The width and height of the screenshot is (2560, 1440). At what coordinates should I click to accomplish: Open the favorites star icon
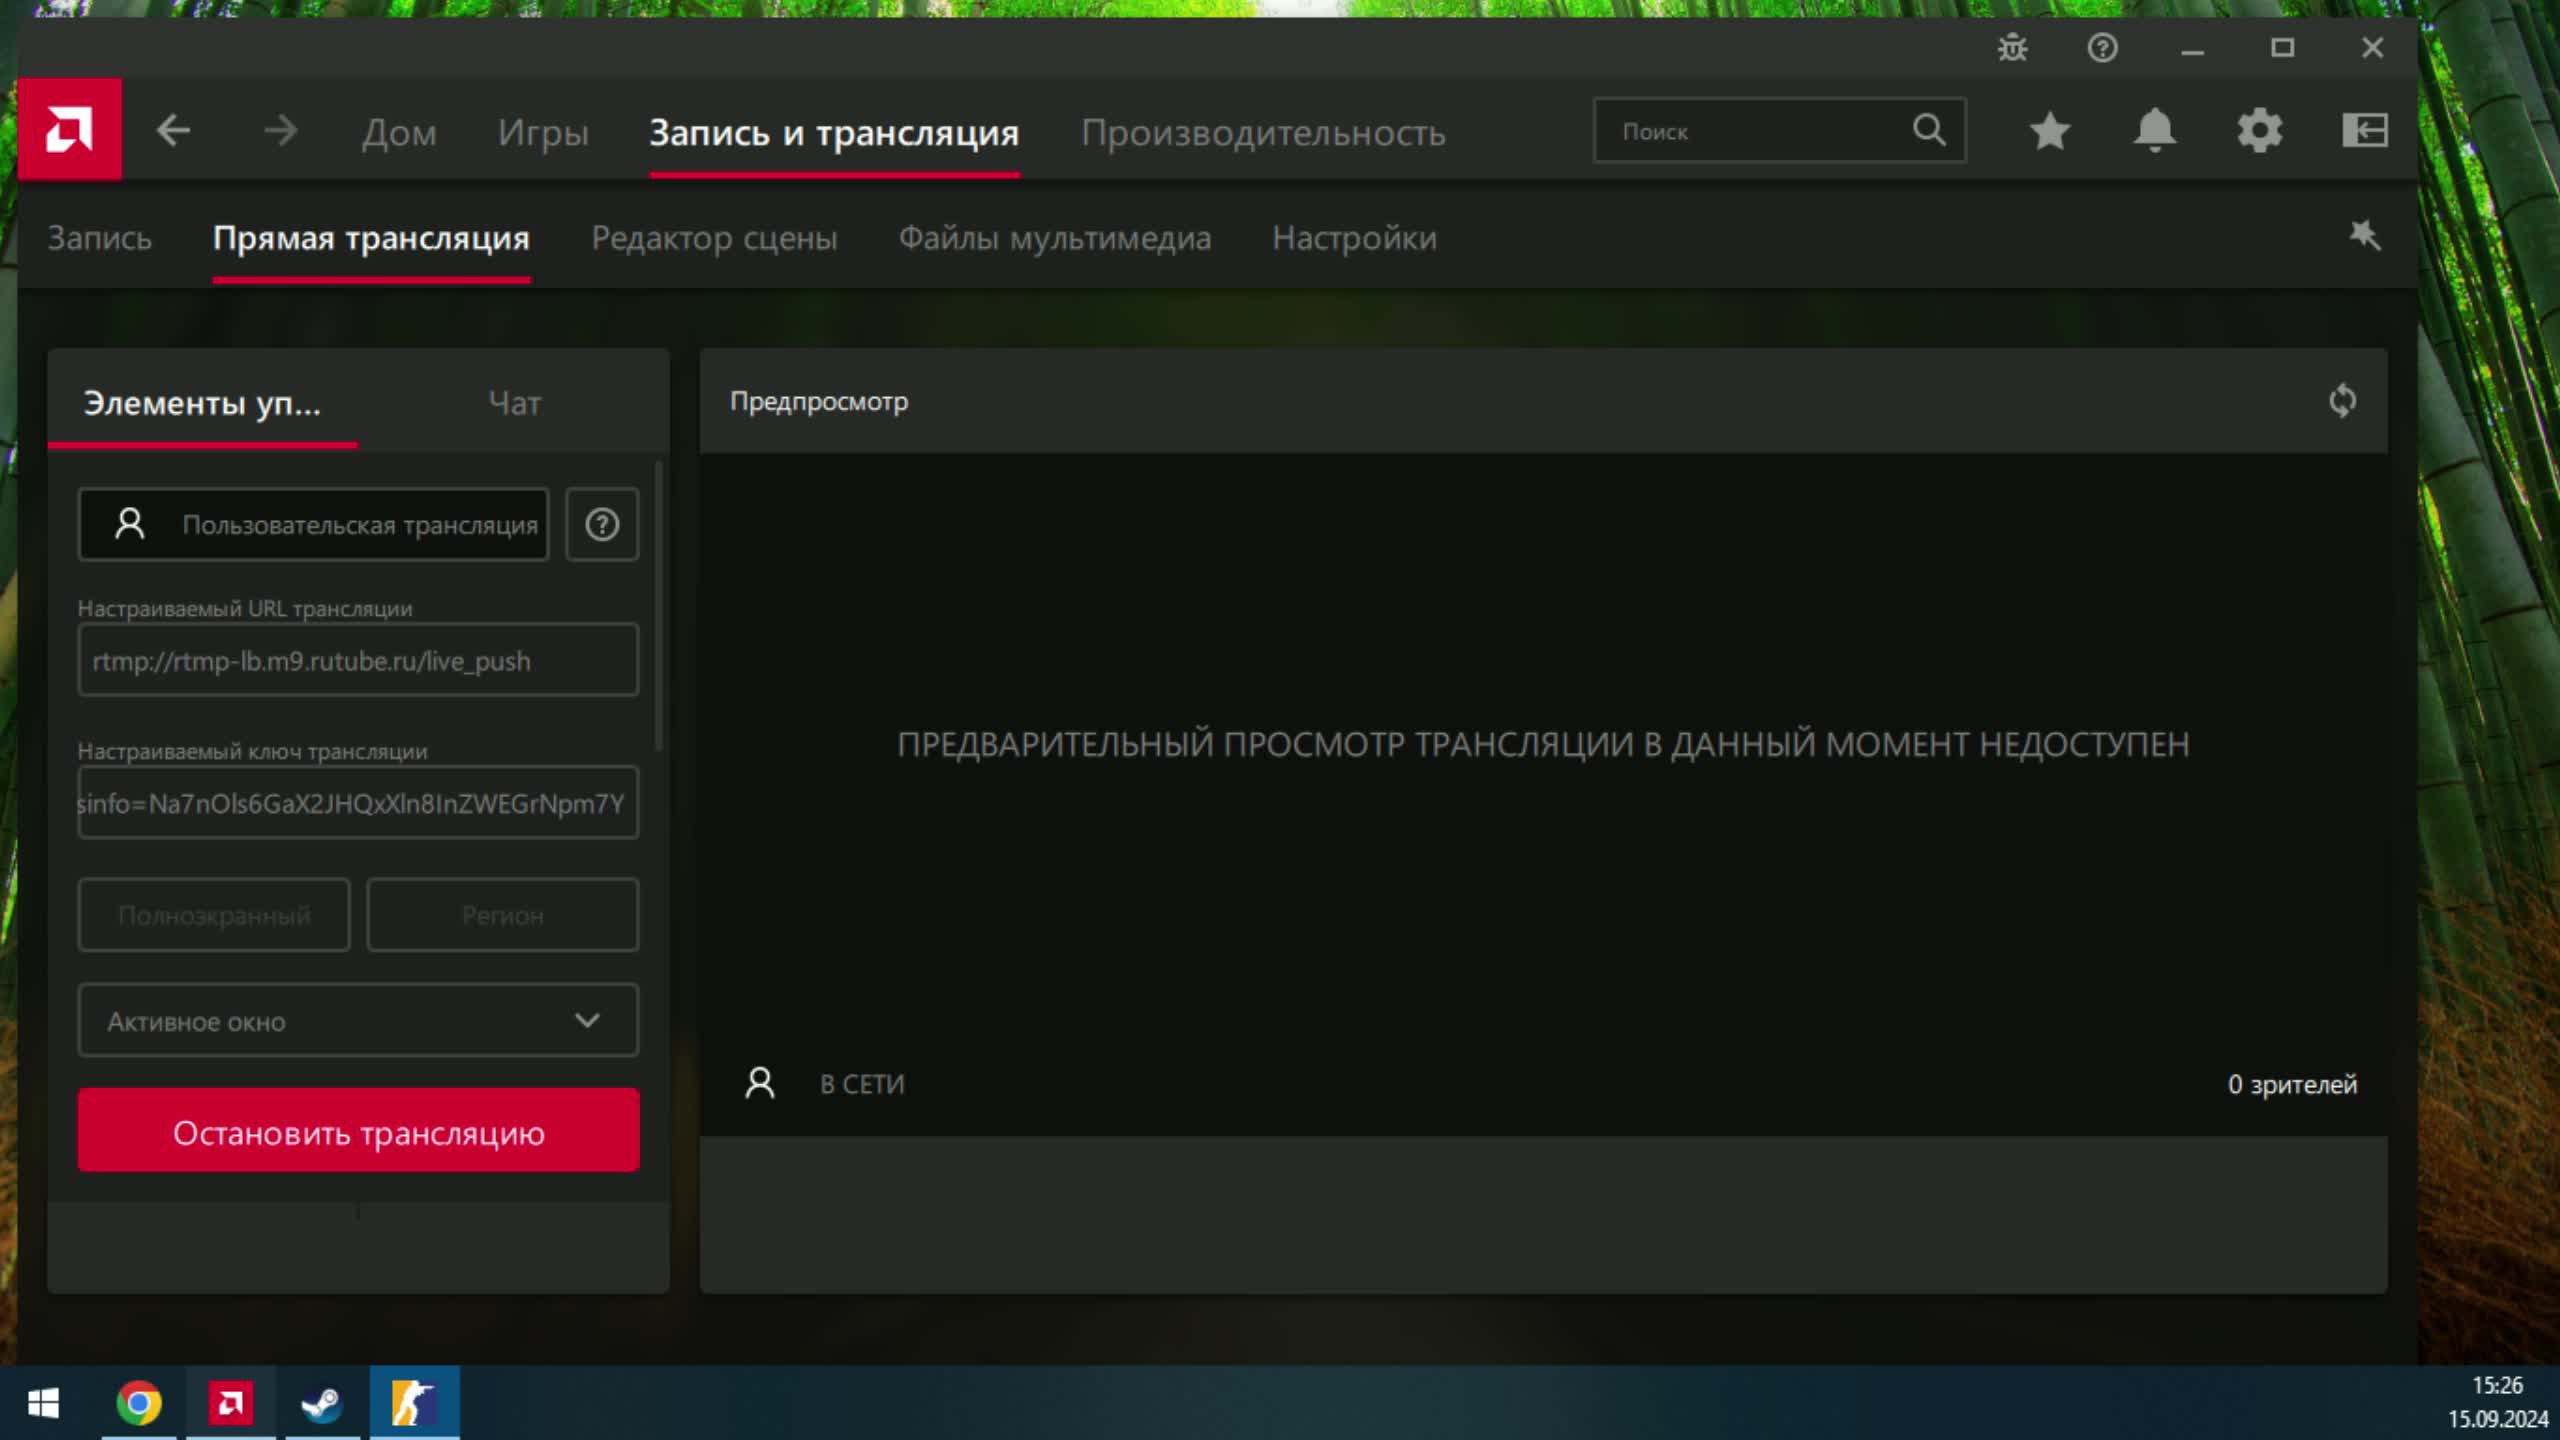coord(2048,130)
